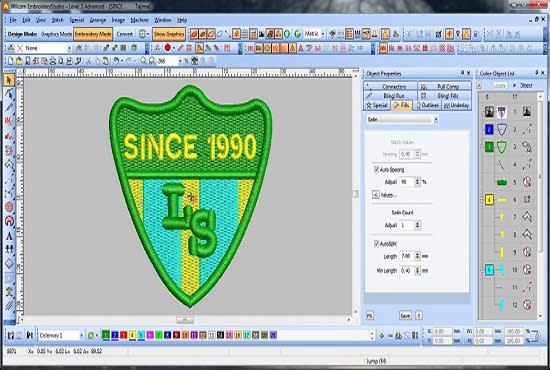Click the Convert button
This screenshot has height=370, width=550.
tap(125, 34)
